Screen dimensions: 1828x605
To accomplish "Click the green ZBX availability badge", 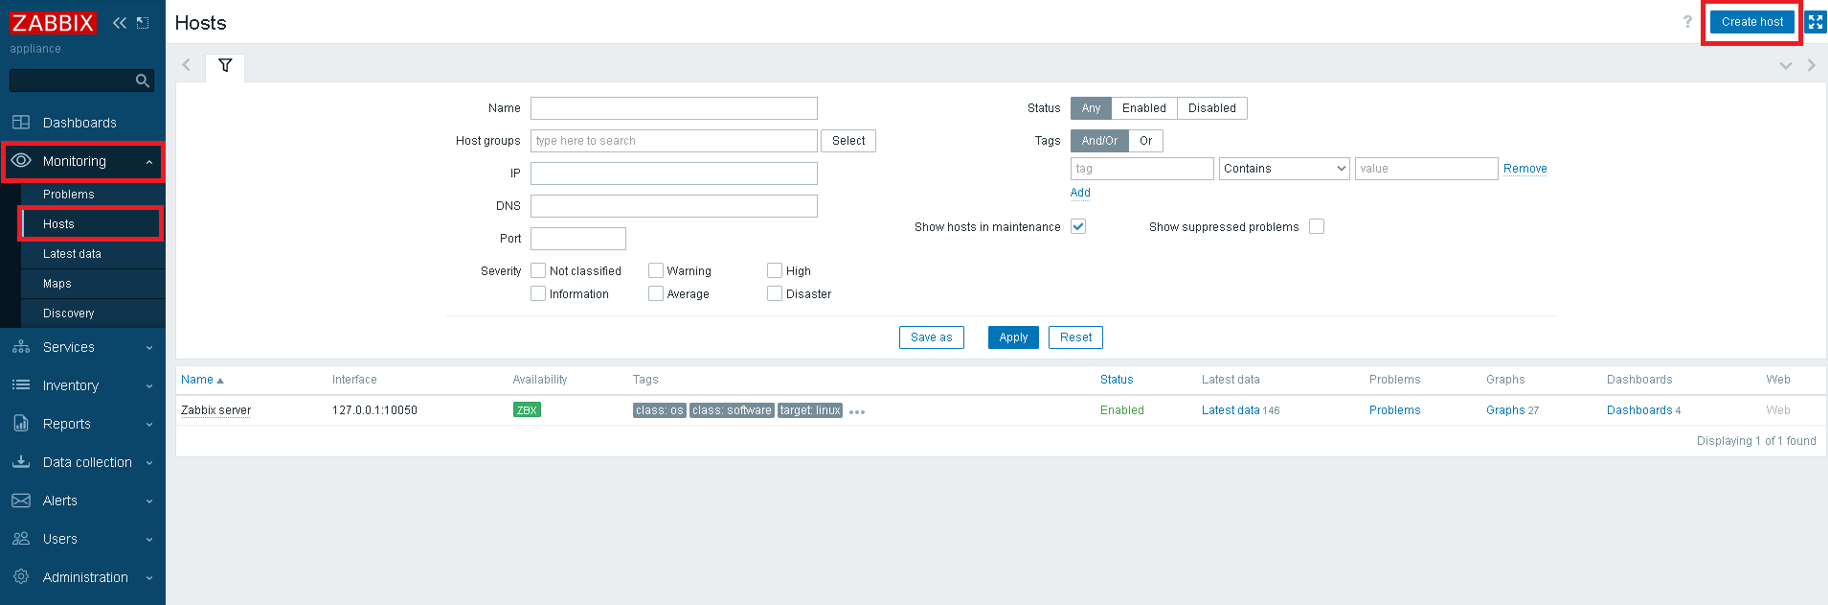I will tap(527, 409).
